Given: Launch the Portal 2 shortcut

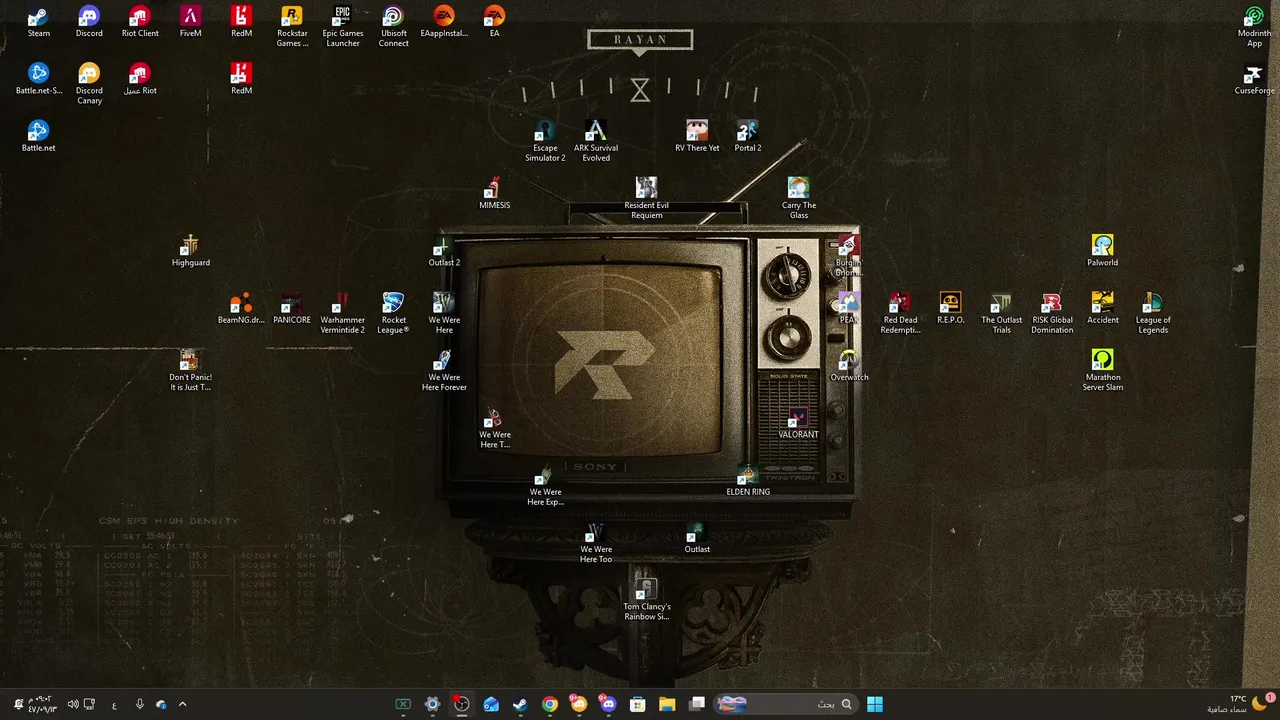Looking at the screenshot, I should pyautogui.click(x=748, y=136).
